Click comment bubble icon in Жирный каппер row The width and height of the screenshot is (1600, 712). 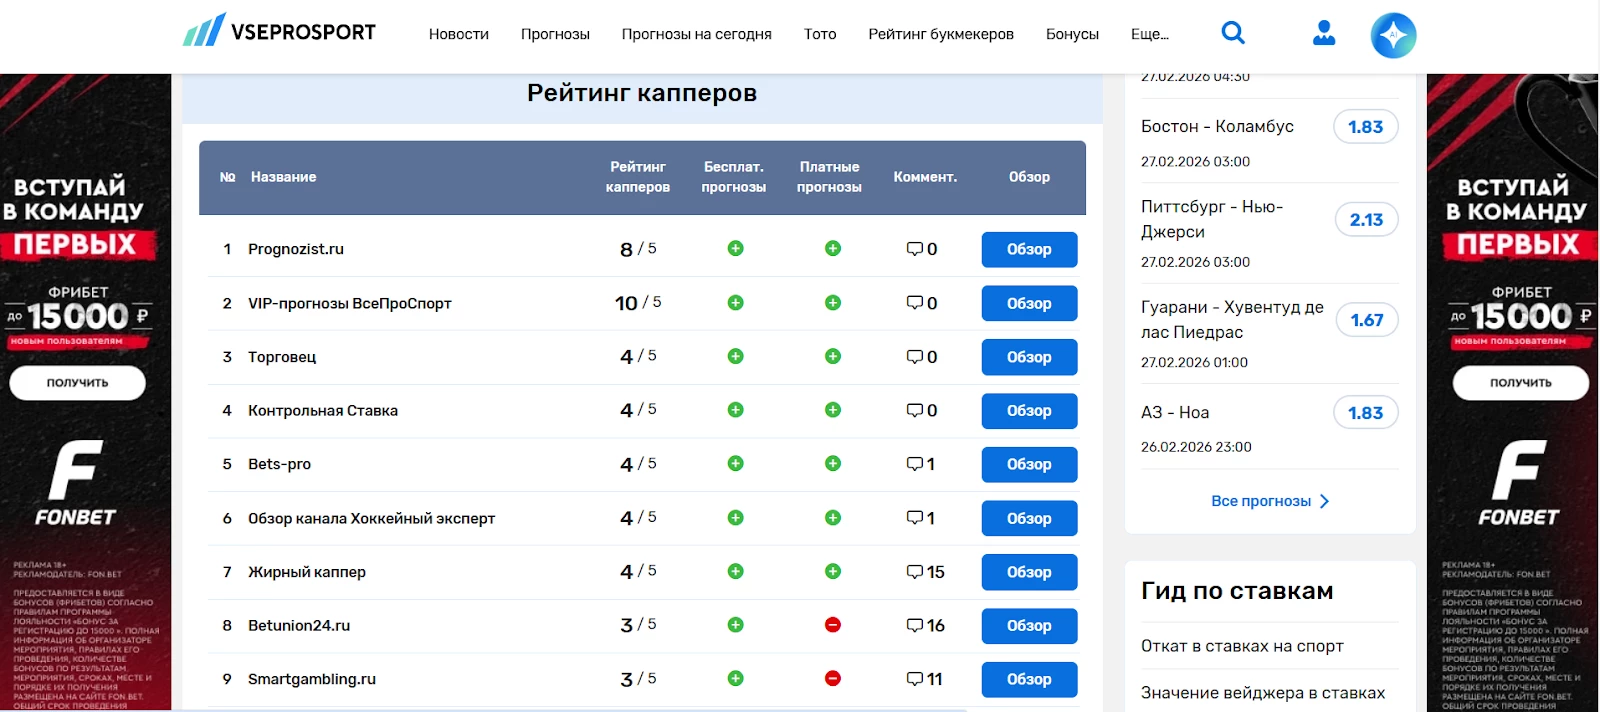click(914, 572)
